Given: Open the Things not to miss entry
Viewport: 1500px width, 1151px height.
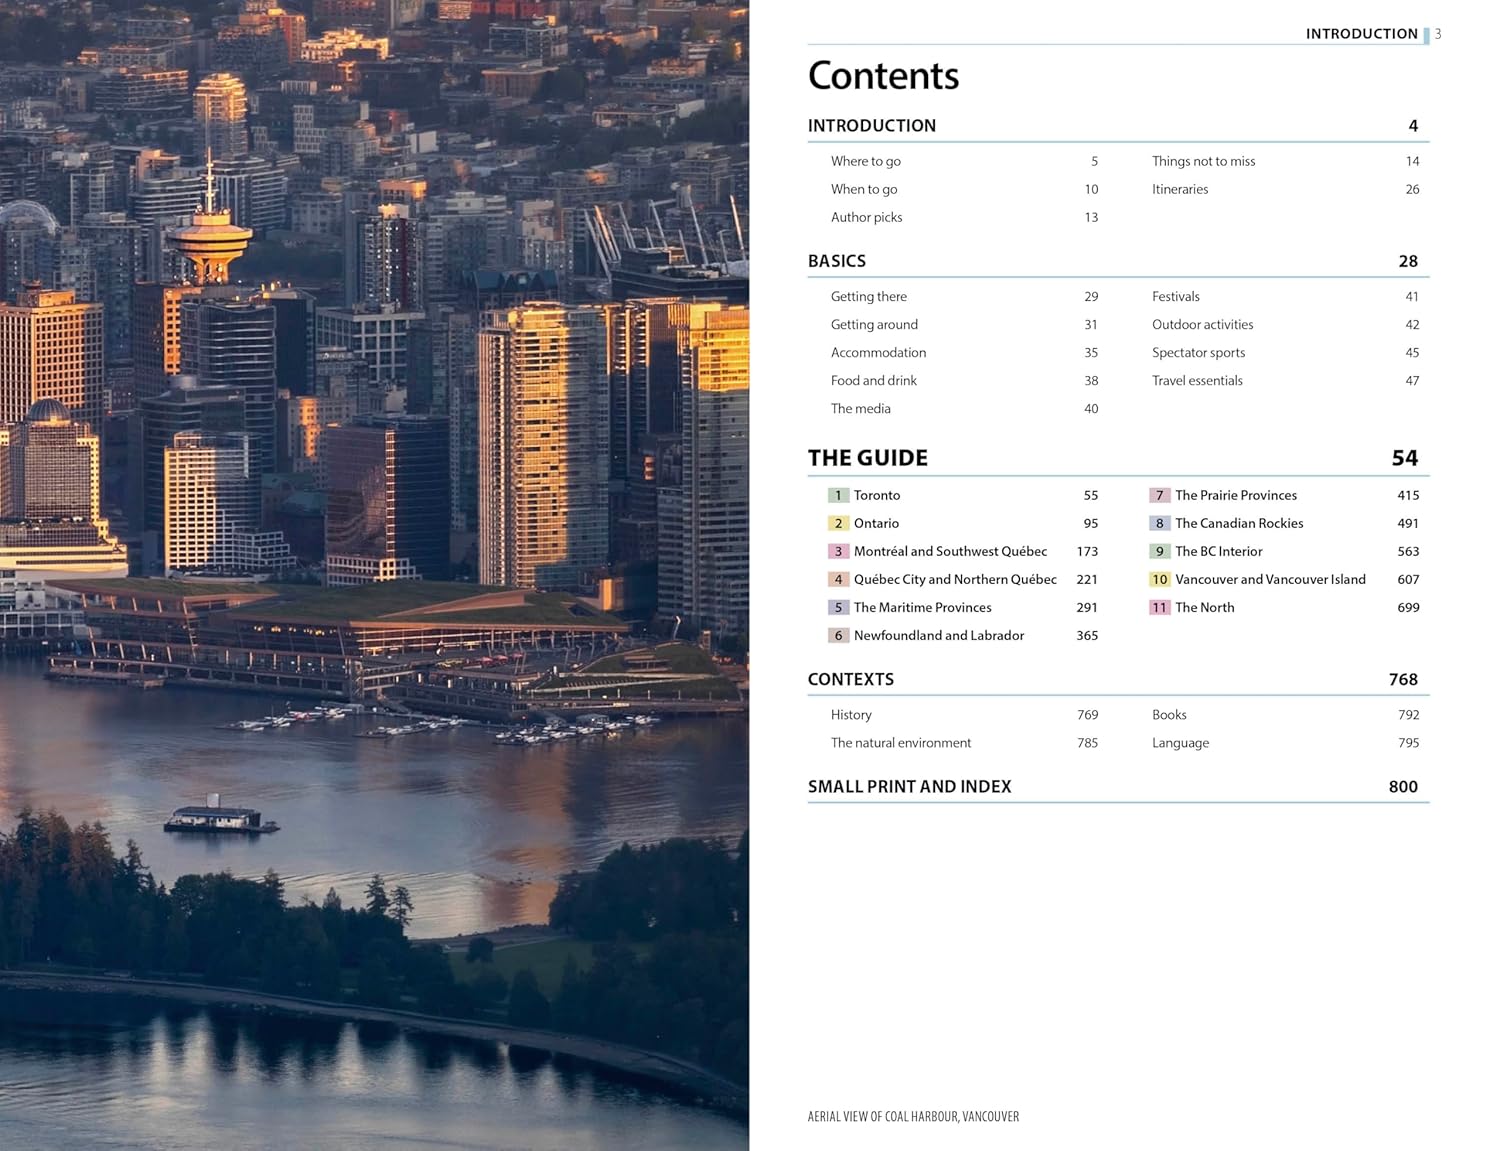Looking at the screenshot, I should 1203,161.
